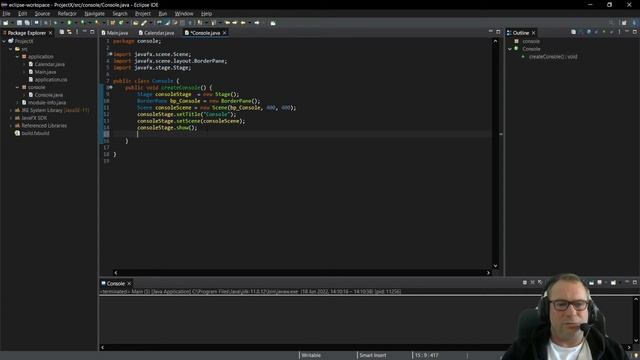The width and height of the screenshot is (640, 360).
Task: Open the Run menu
Action: coord(162,14)
